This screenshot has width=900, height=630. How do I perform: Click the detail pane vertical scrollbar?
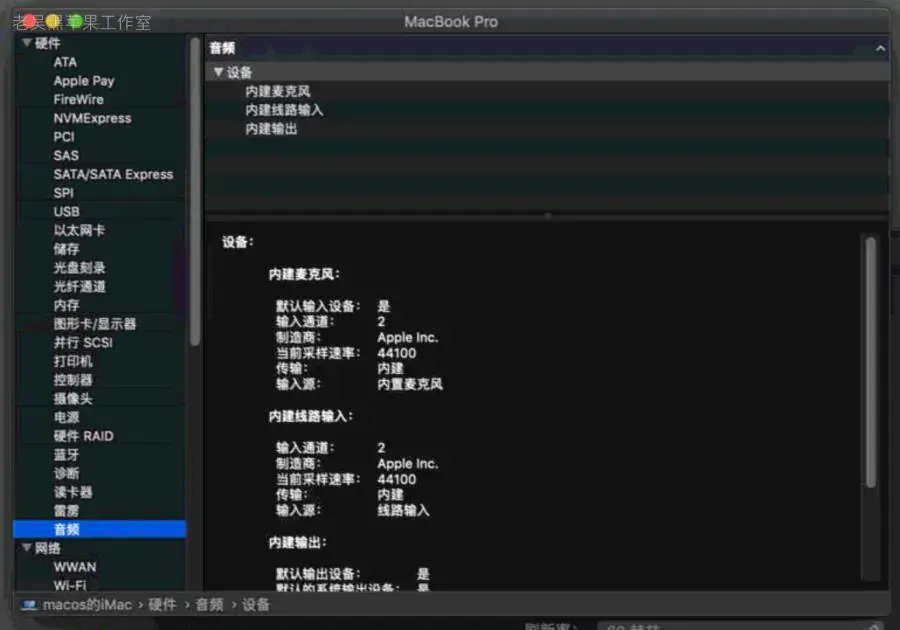click(x=871, y=363)
